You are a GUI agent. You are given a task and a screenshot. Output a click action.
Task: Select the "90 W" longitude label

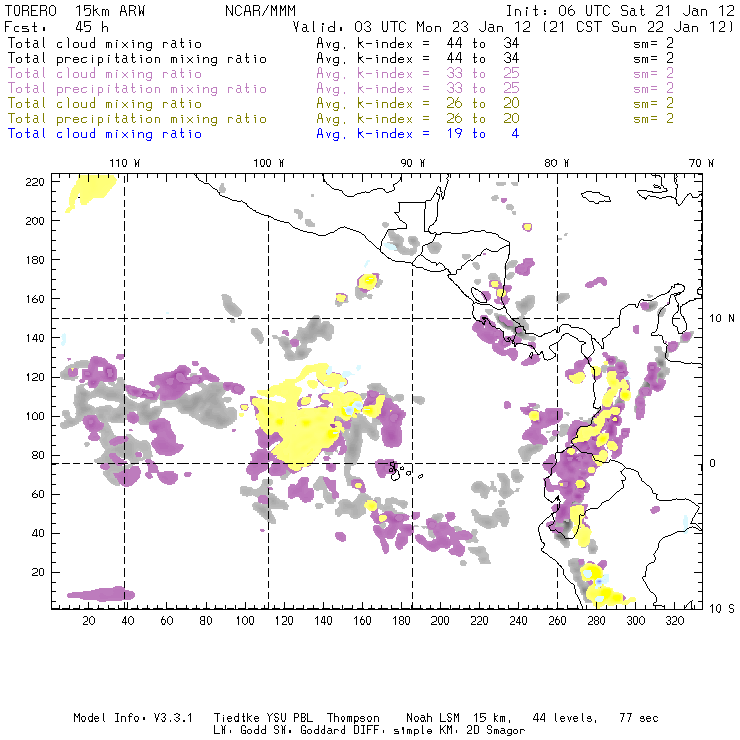coord(413,163)
